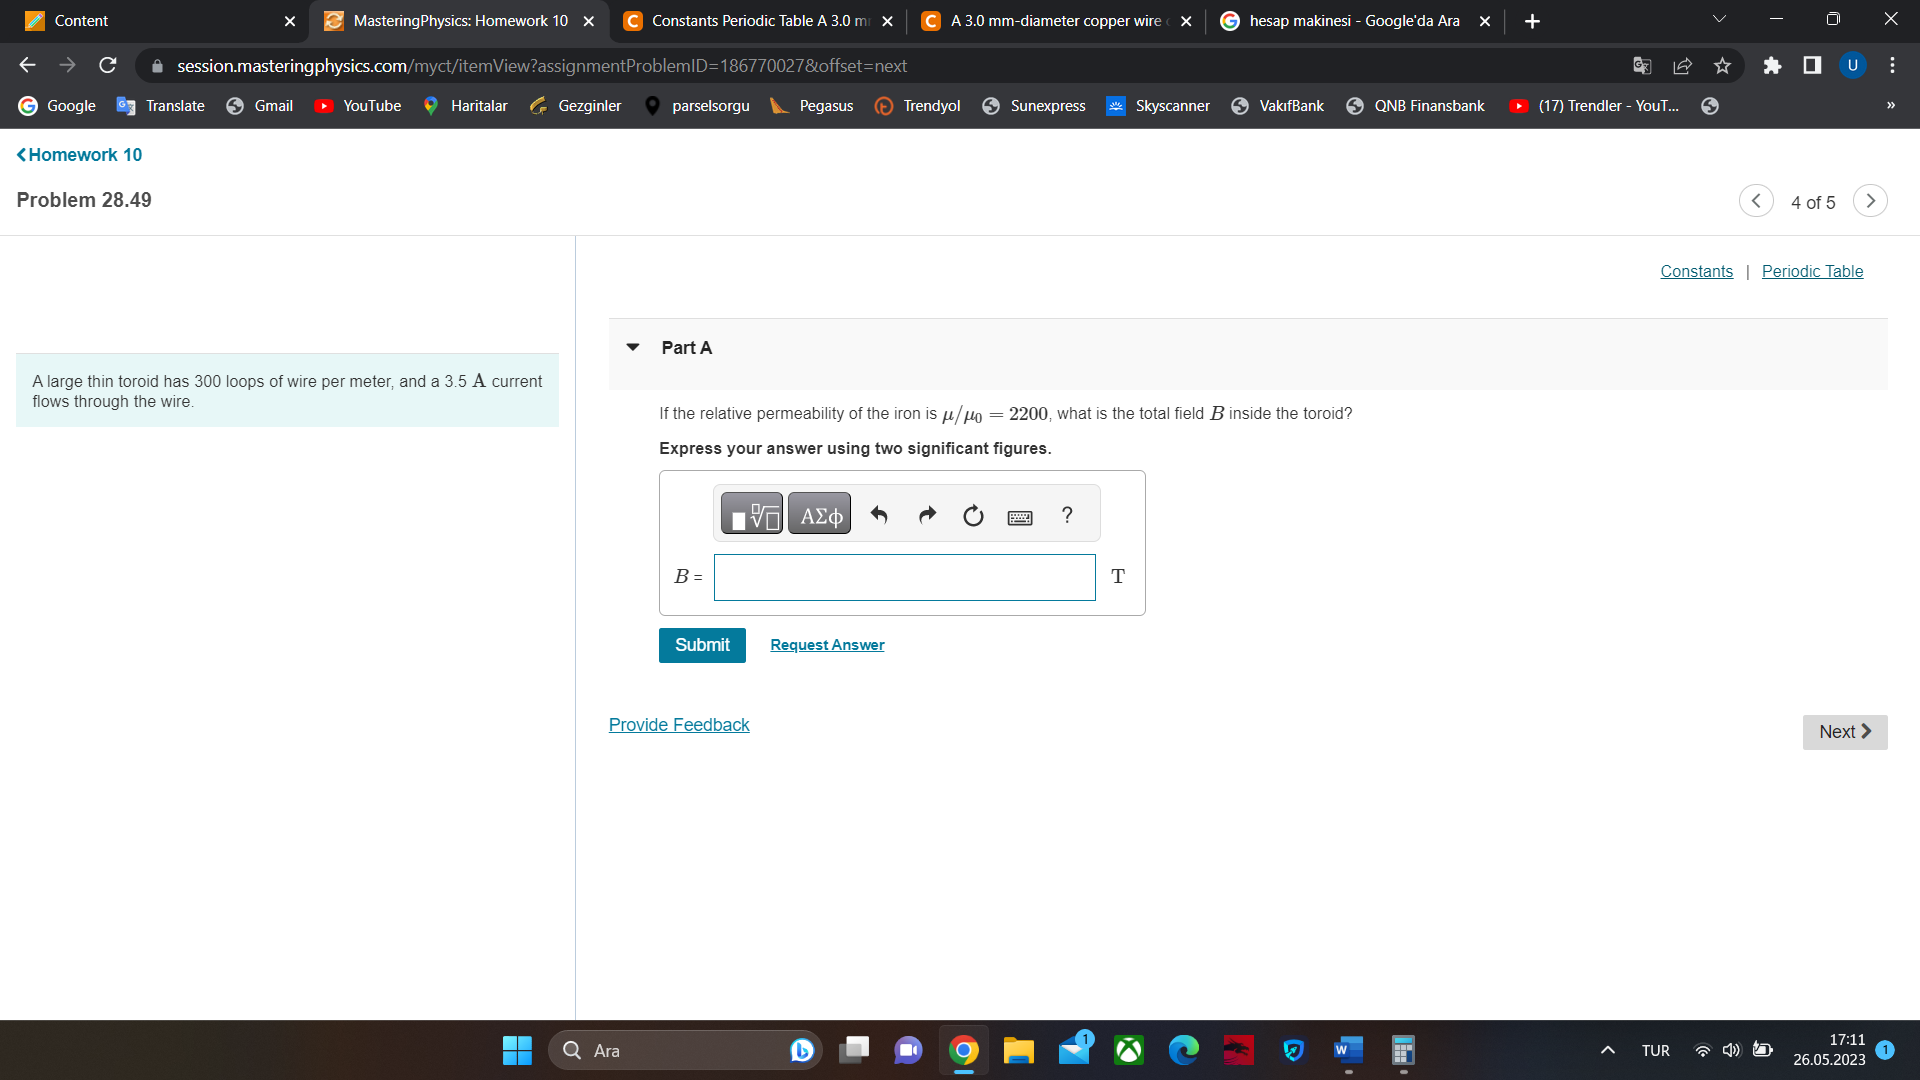Screen dimensions: 1920x1080
Task: Click the question mark help icon
Action: pos(1067,515)
